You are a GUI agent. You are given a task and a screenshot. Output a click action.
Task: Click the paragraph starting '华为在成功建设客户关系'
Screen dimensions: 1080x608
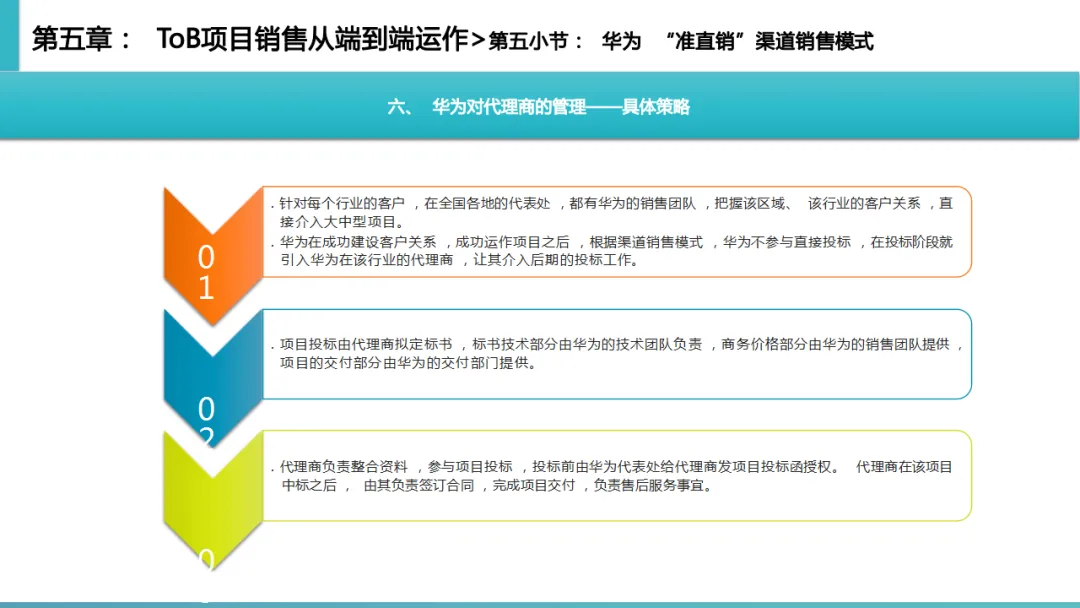click(x=612, y=251)
